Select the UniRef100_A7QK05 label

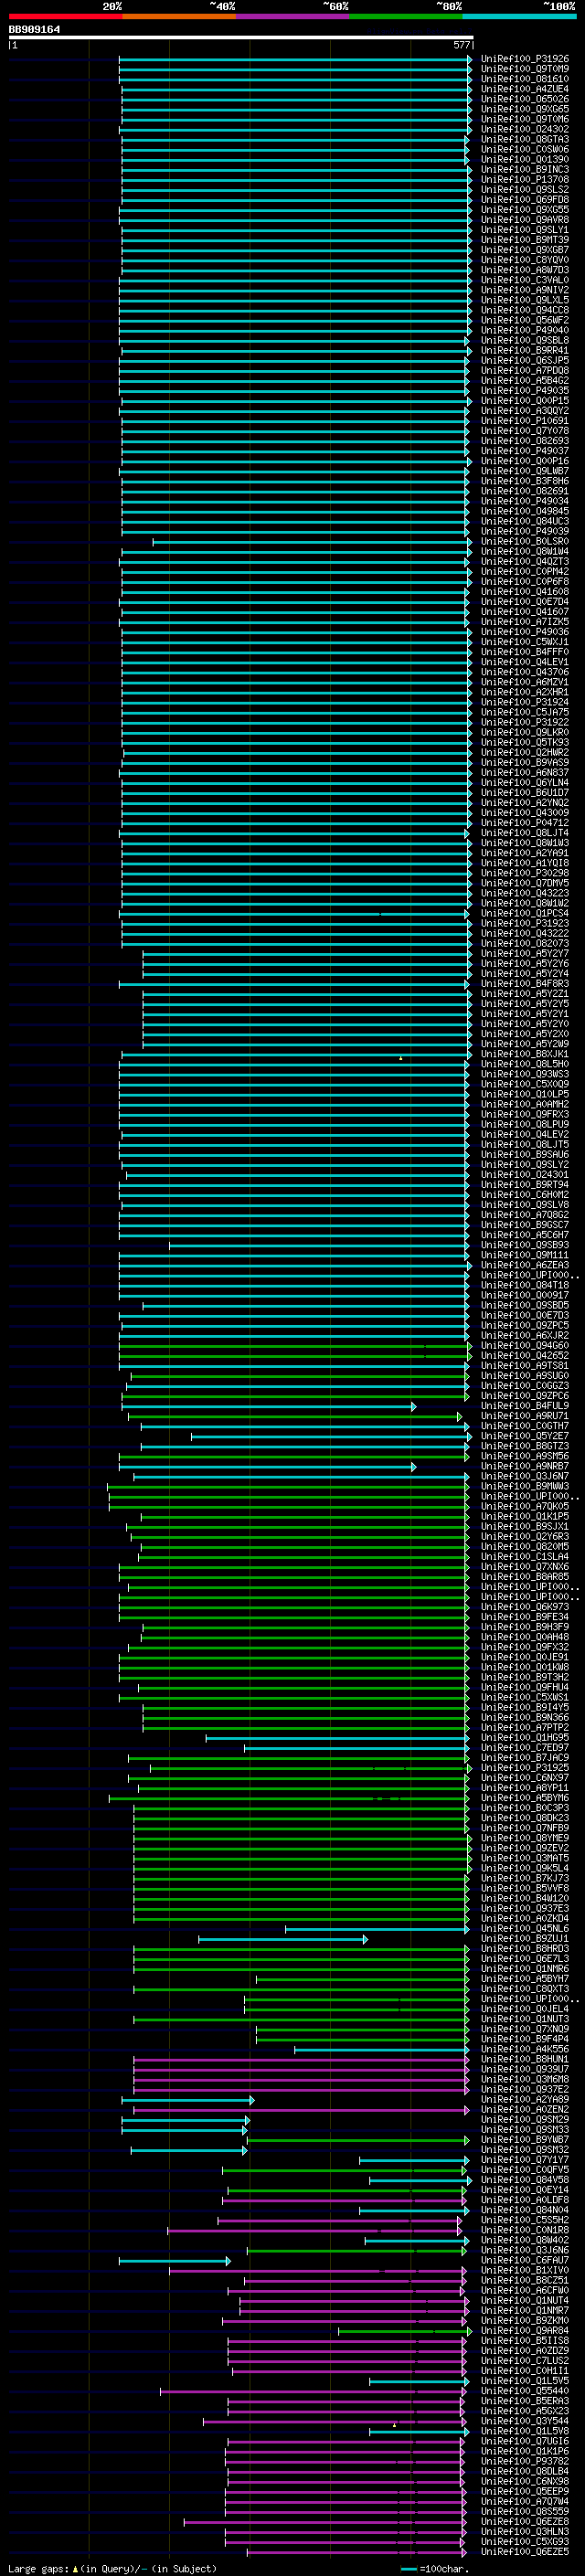tap(525, 1506)
